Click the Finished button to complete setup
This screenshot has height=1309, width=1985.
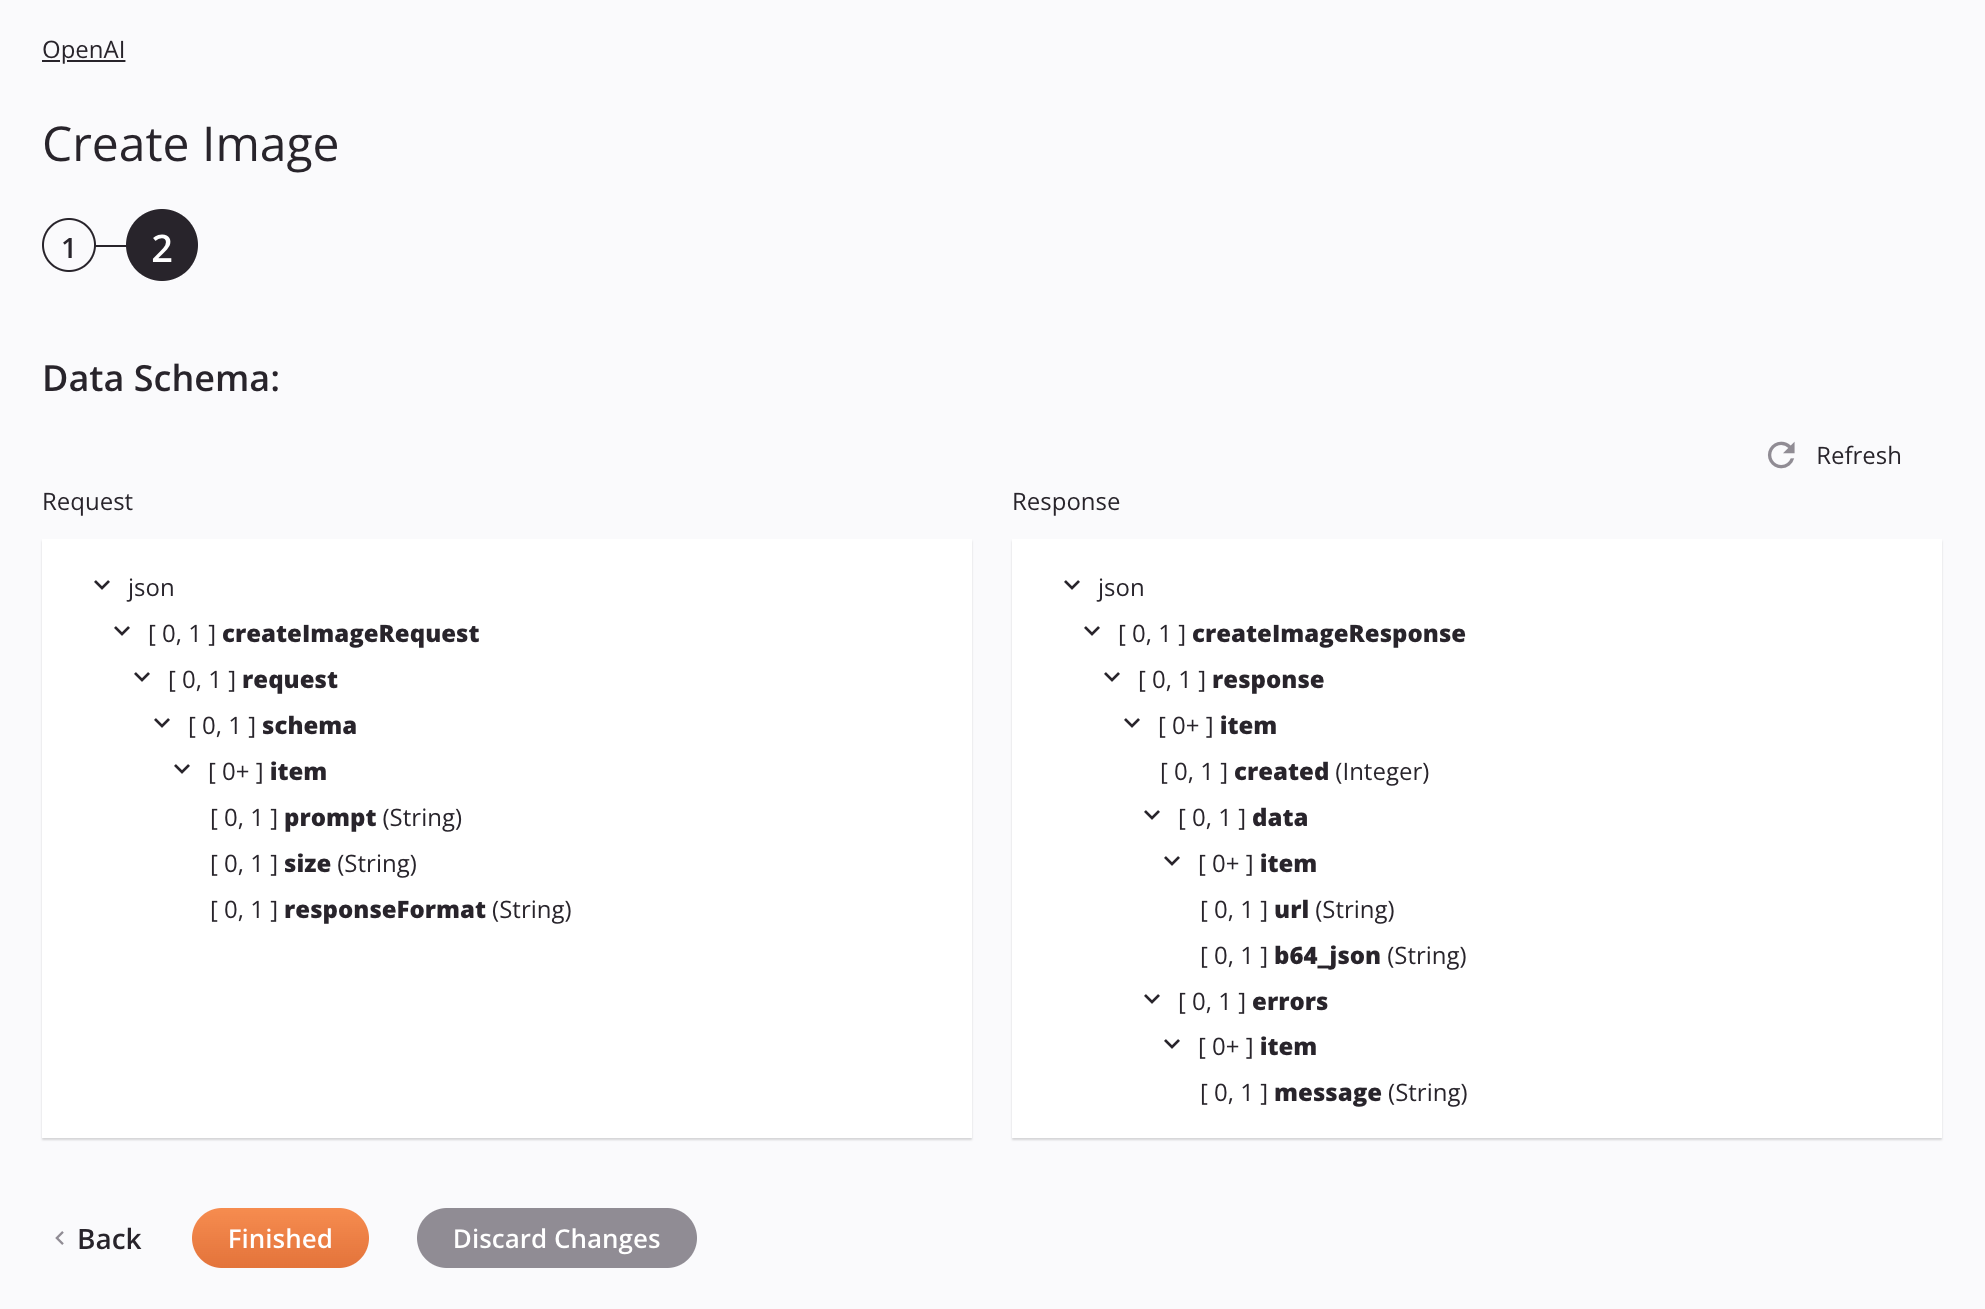pyautogui.click(x=279, y=1237)
